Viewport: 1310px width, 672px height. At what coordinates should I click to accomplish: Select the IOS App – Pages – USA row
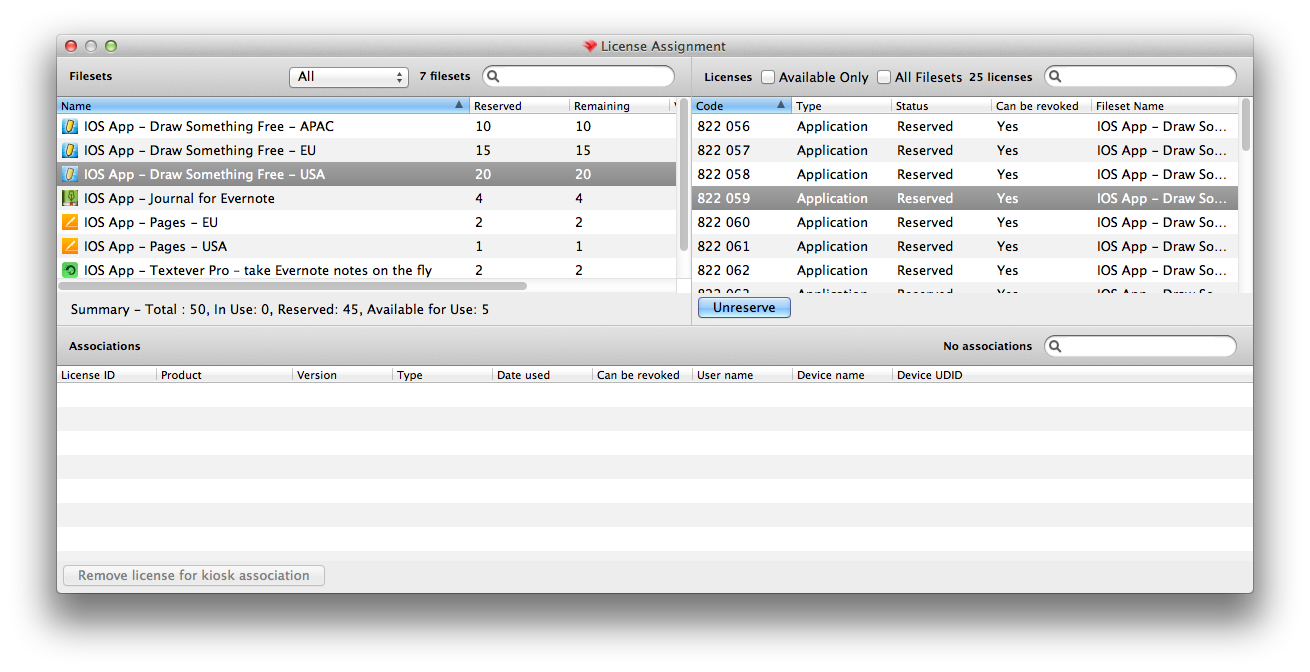point(366,246)
